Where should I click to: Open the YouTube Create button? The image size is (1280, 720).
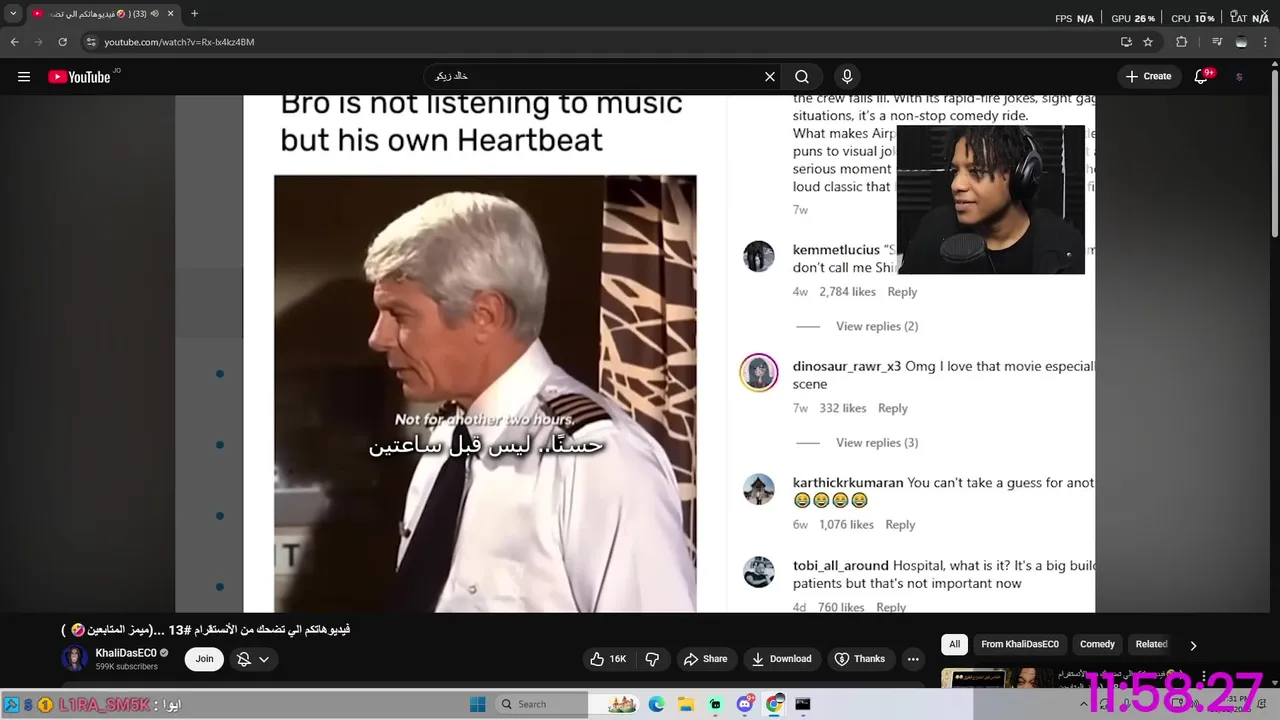point(1148,77)
